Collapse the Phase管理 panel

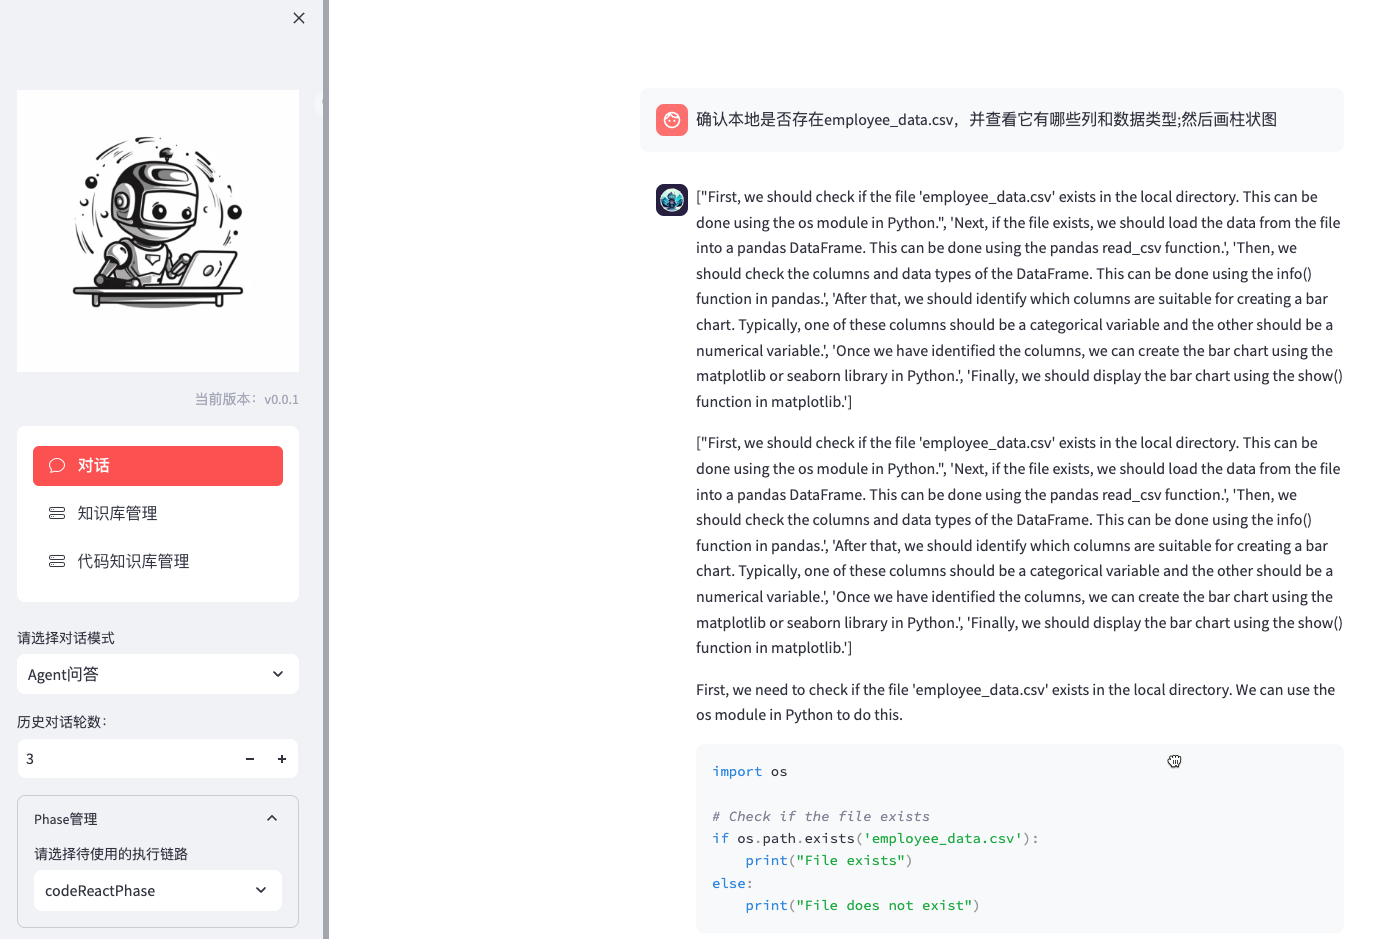272,818
